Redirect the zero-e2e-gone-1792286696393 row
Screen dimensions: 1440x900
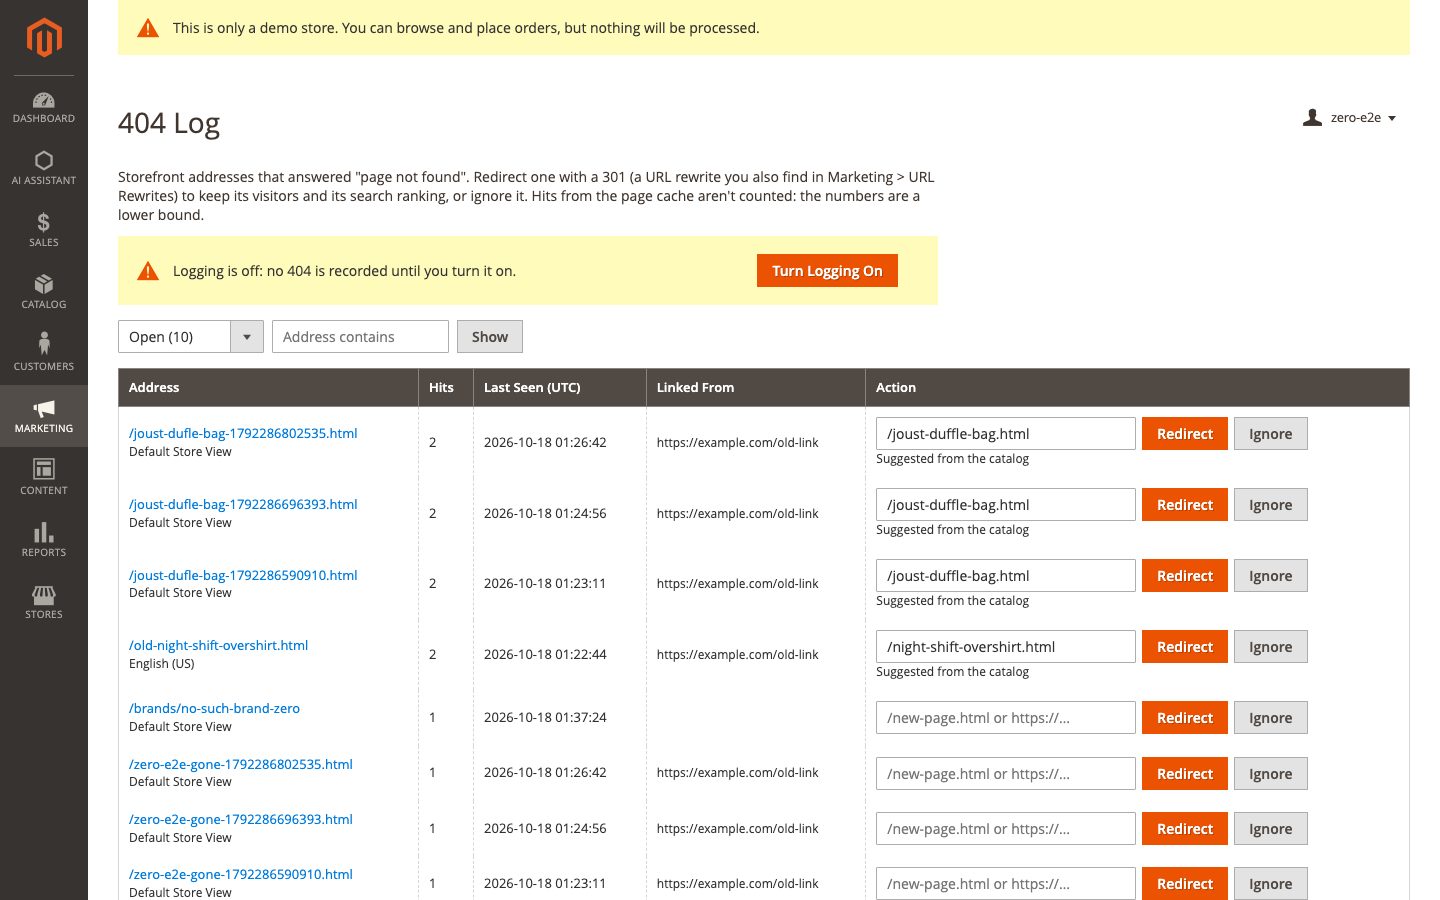coord(1185,829)
